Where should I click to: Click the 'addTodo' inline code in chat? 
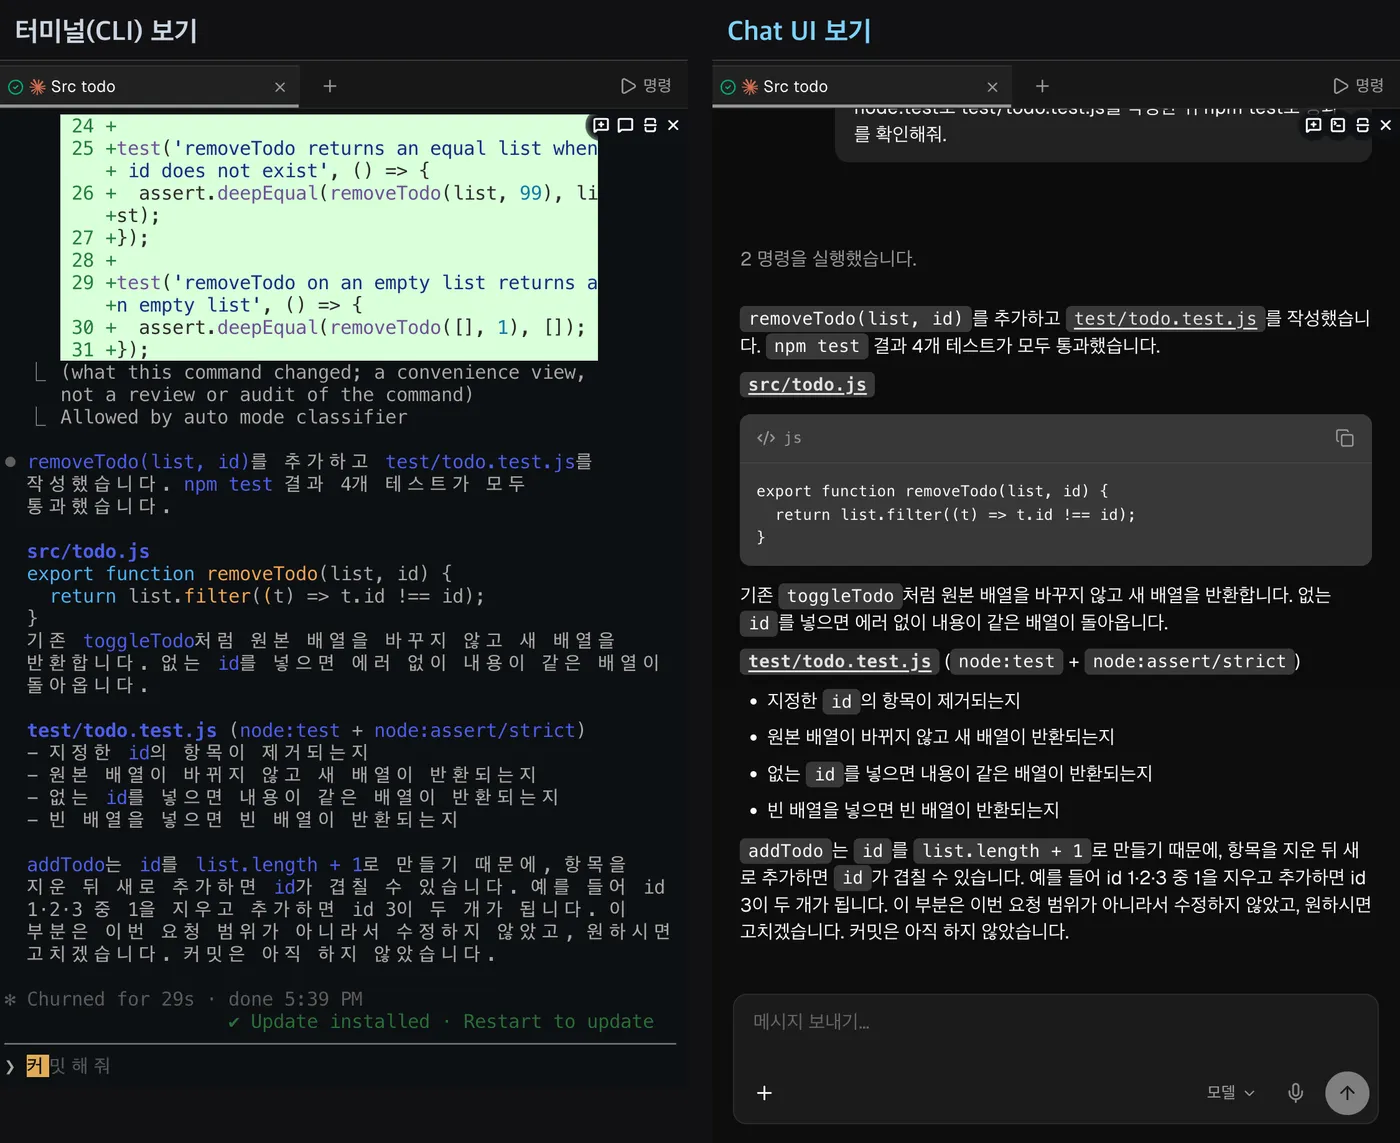(x=785, y=851)
